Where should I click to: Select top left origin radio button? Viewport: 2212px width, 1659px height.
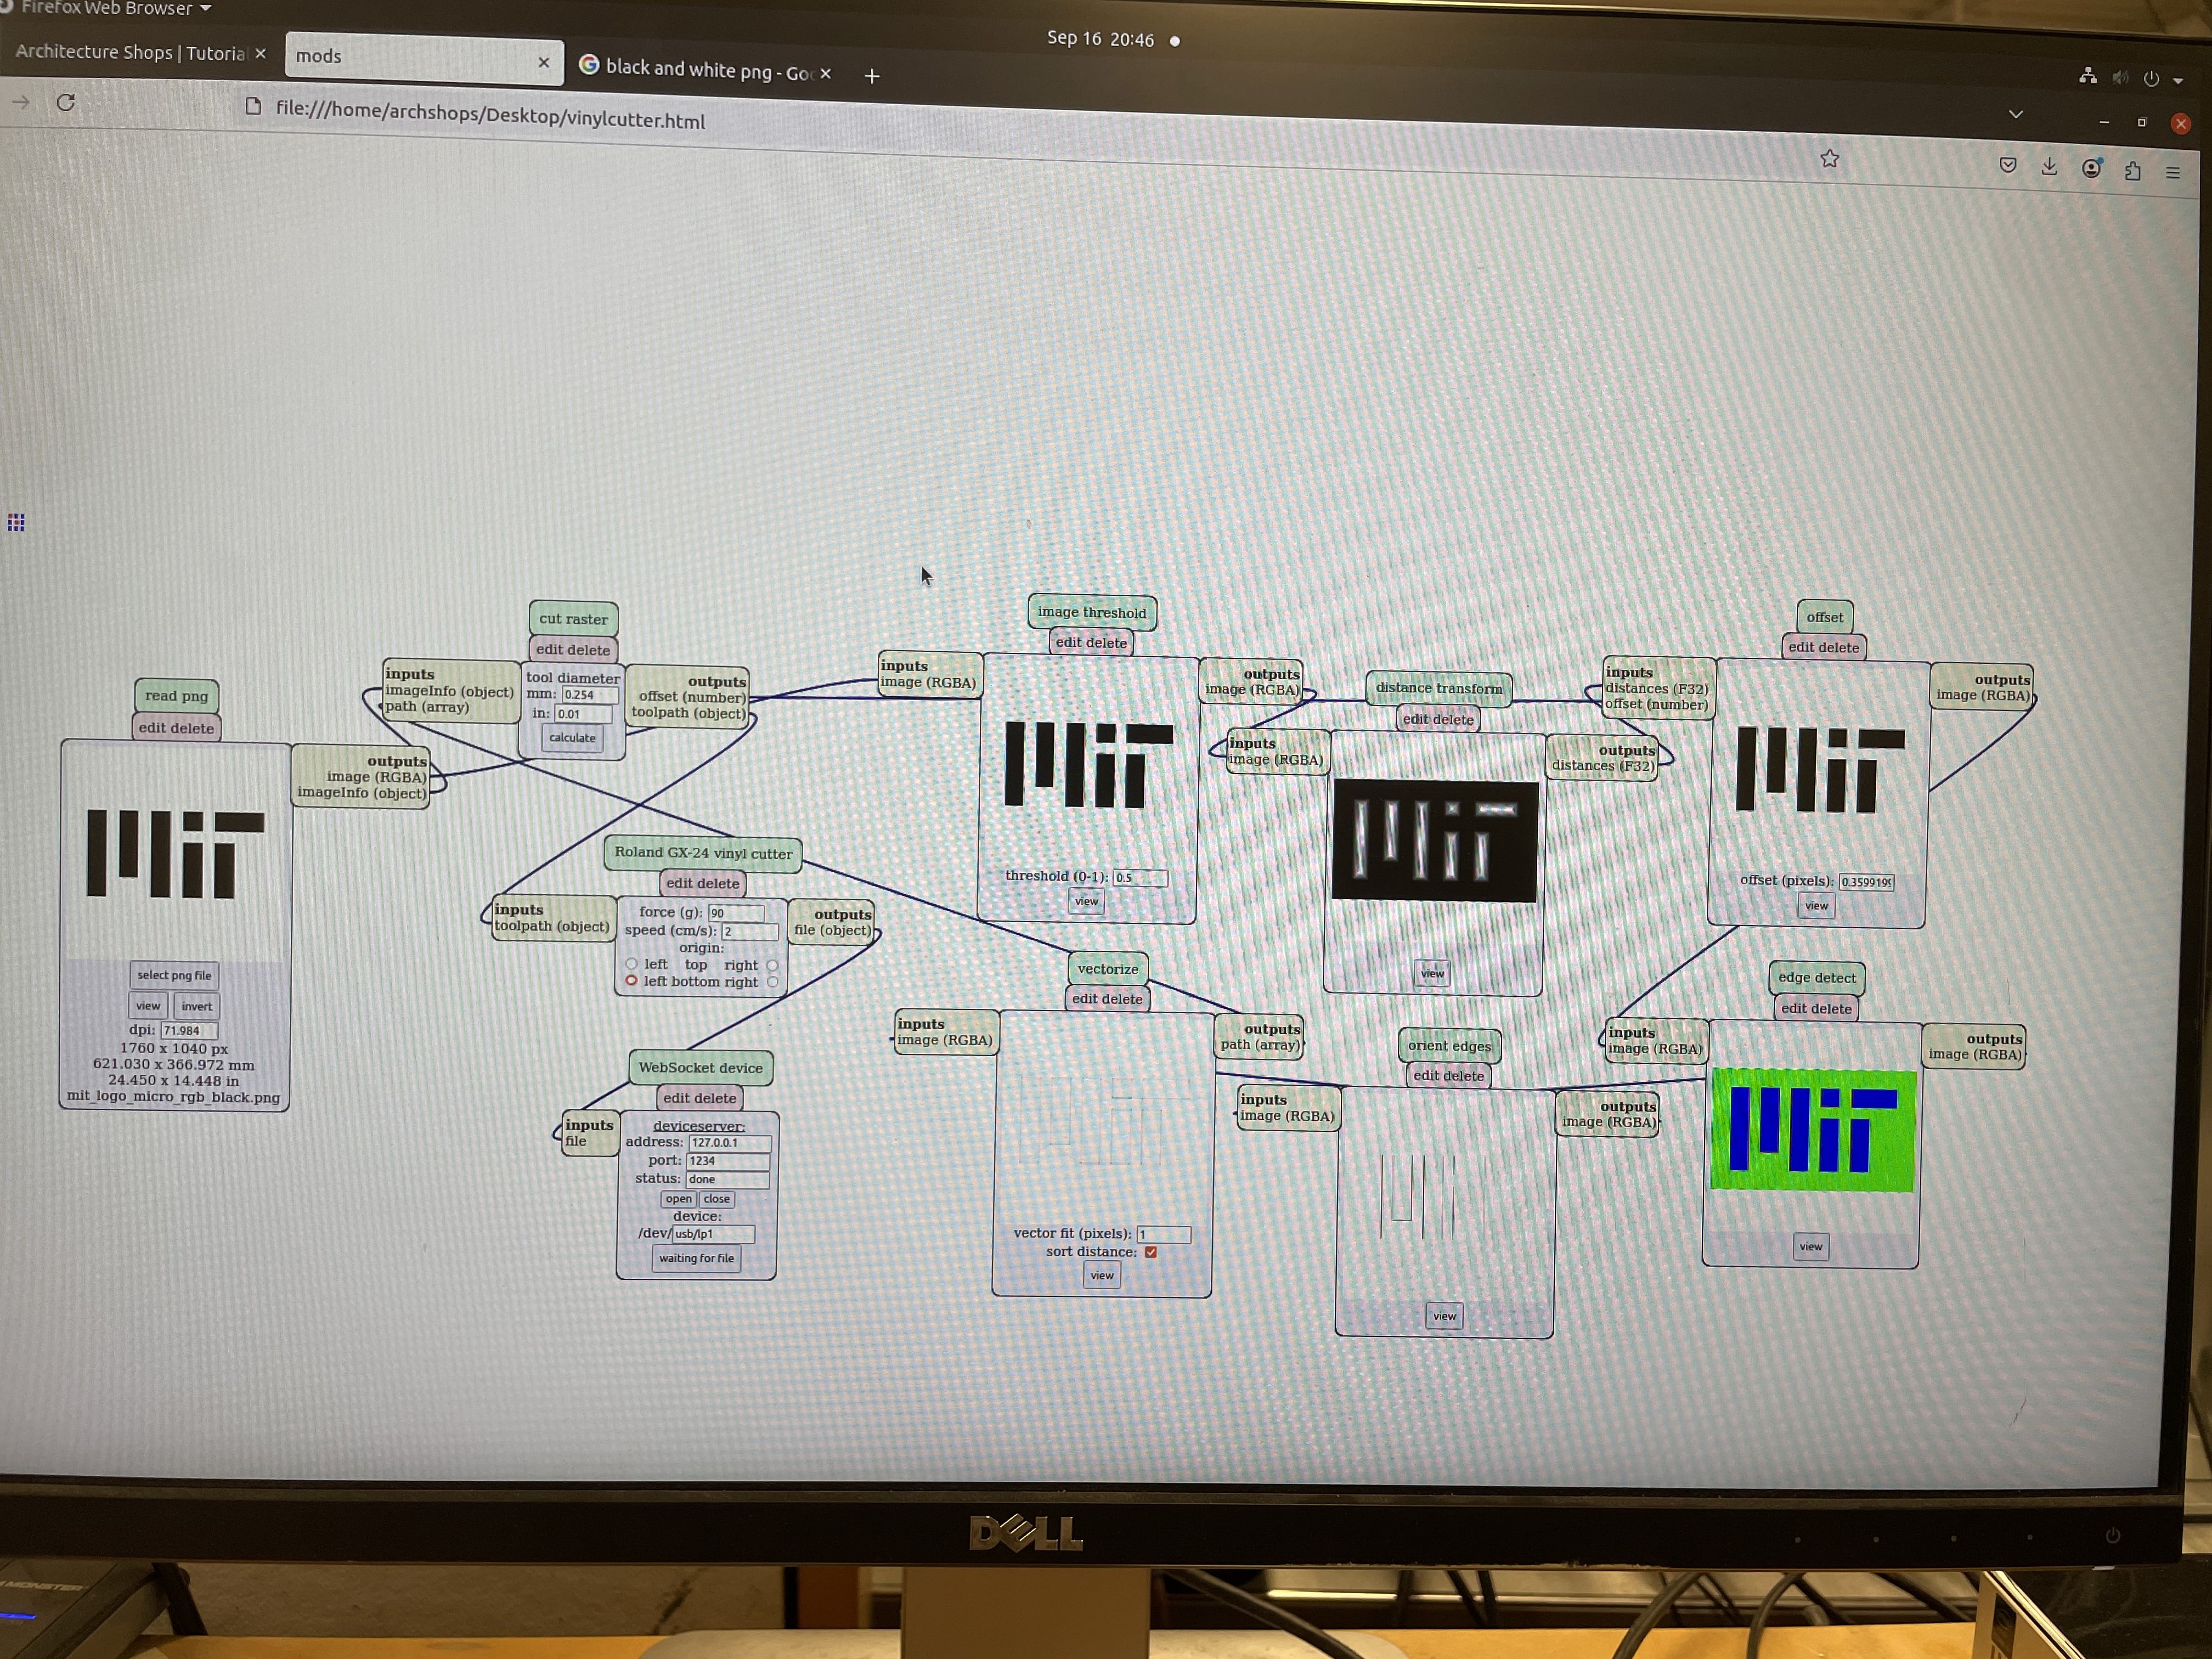click(x=631, y=964)
